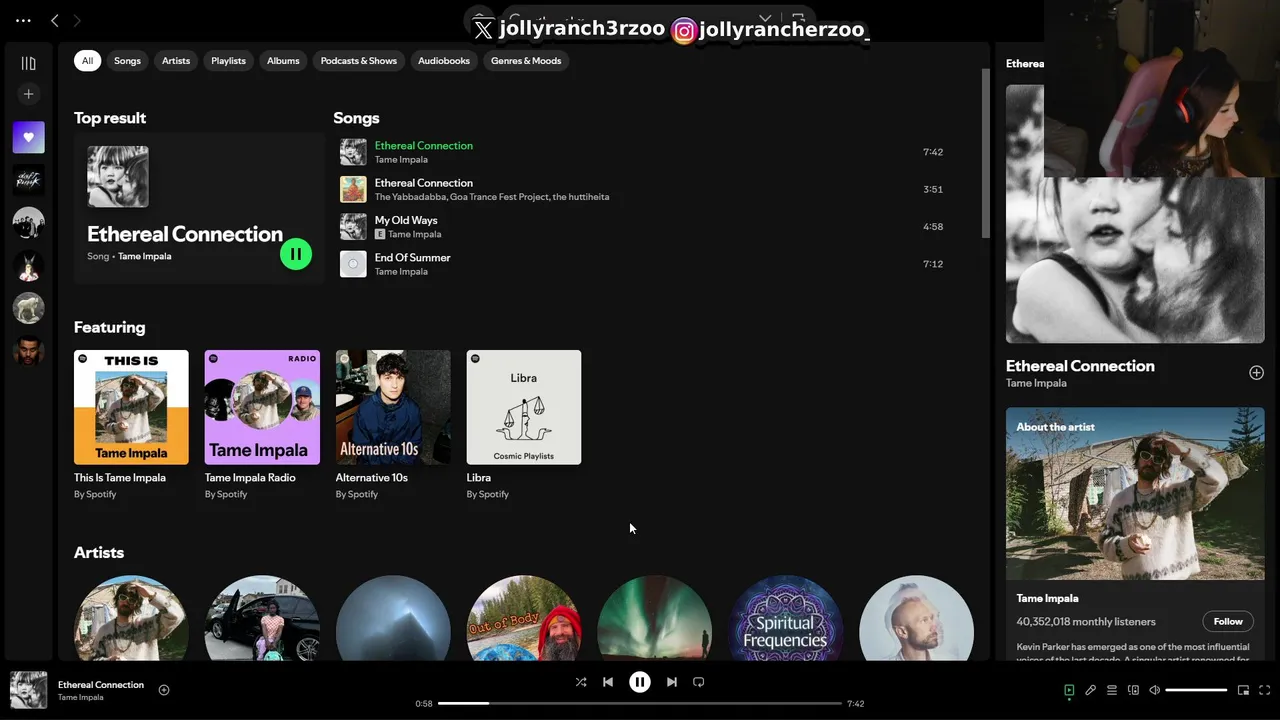Screen dimensions: 1280x720
Task: Skip to next track
Action: coord(672,682)
